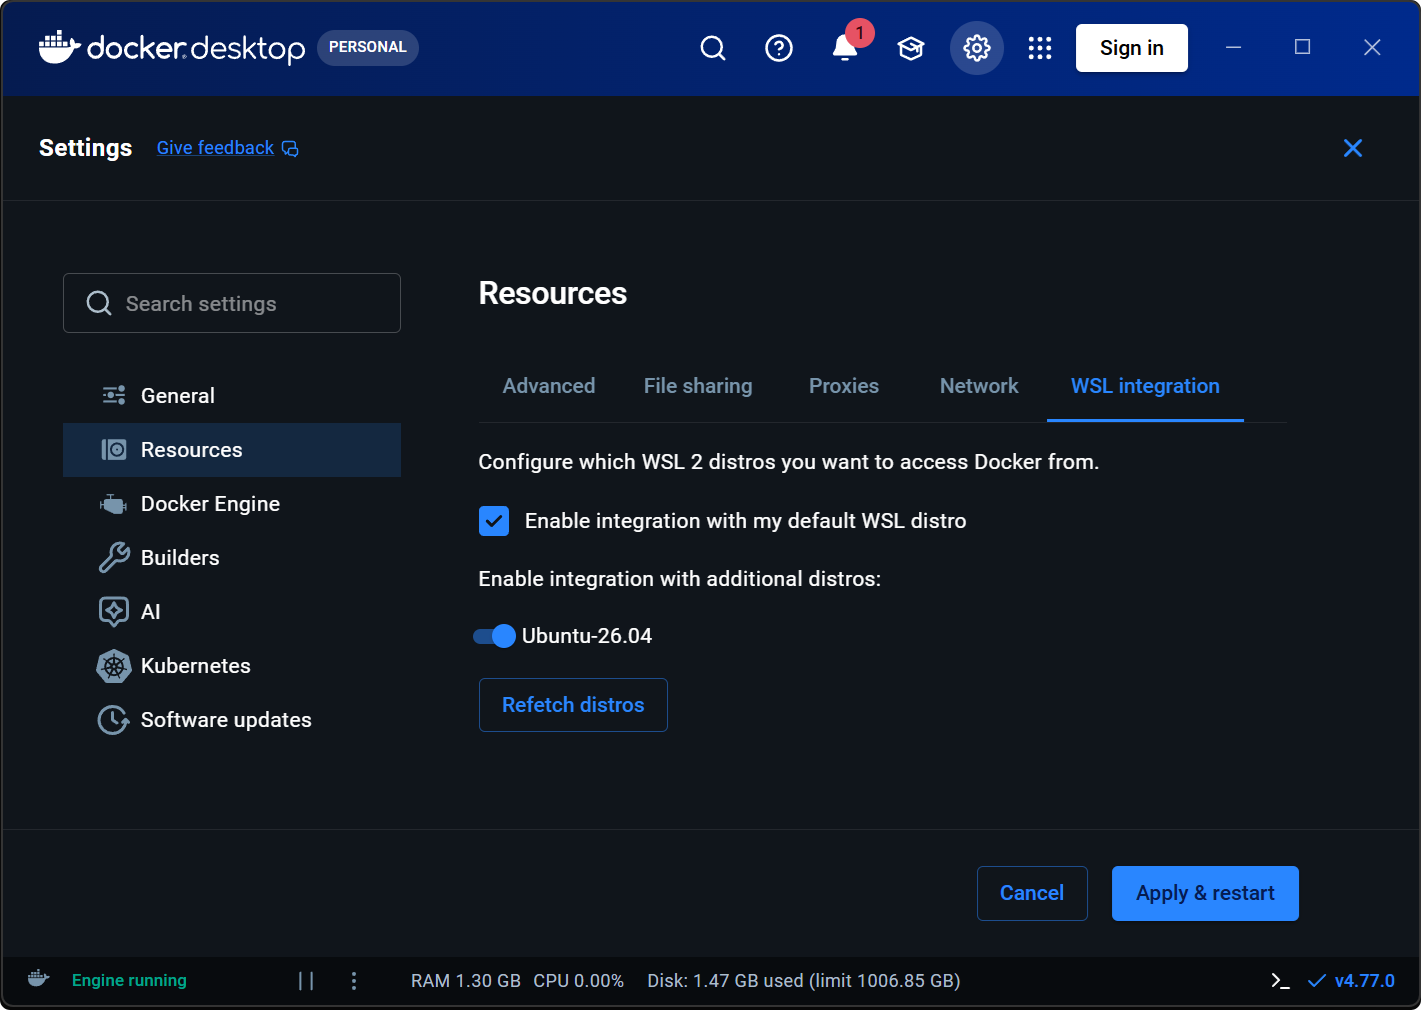Click the Resources page heading
The height and width of the screenshot is (1010, 1421).
click(x=553, y=293)
